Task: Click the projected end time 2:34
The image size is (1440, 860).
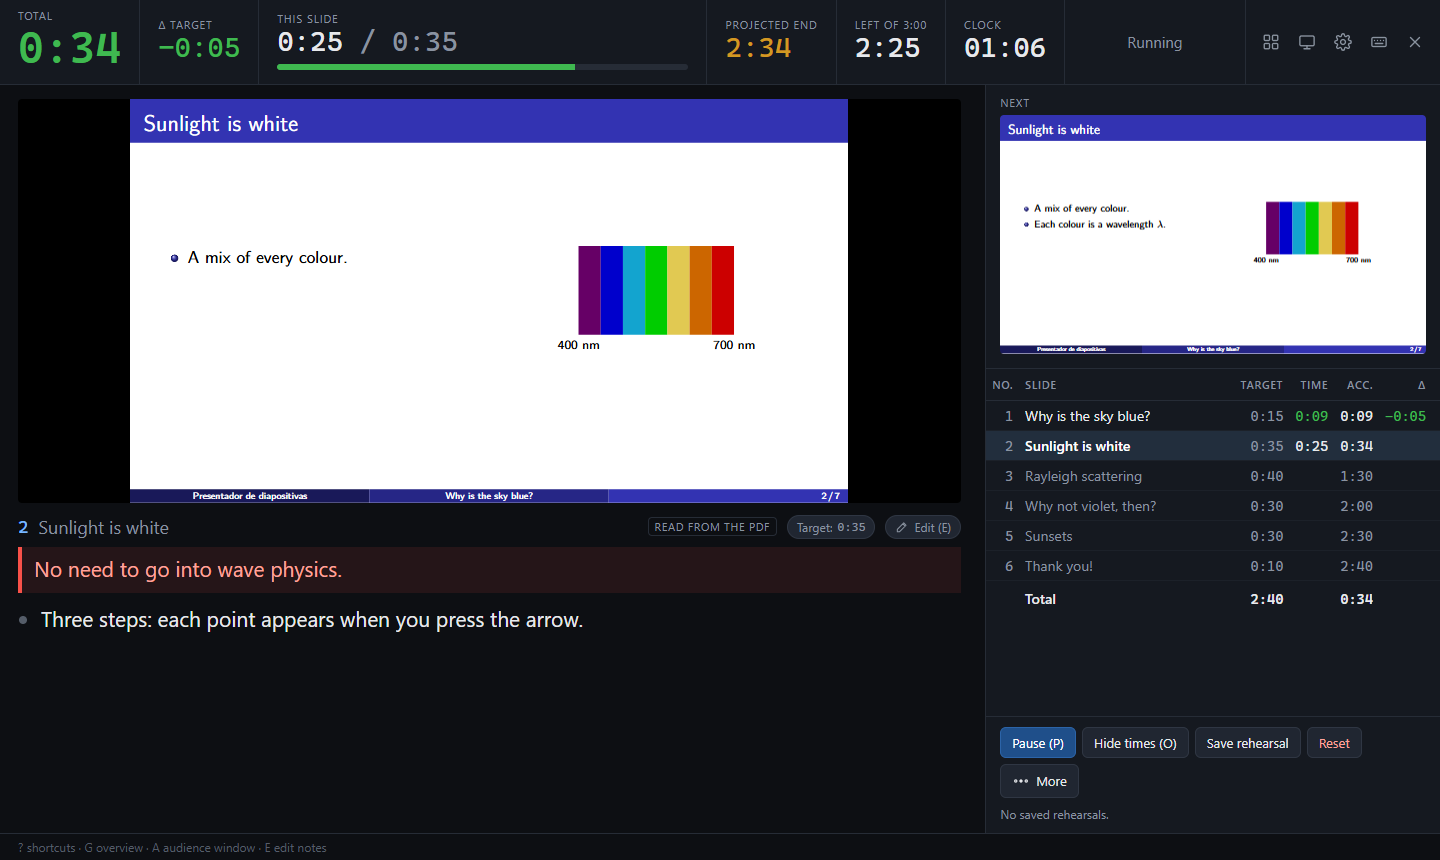Action: pyautogui.click(x=758, y=48)
